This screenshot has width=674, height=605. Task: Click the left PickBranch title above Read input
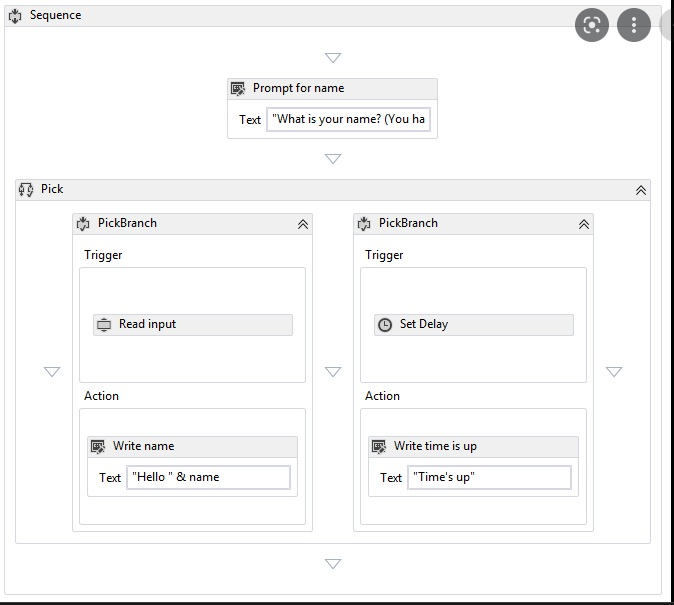pos(127,223)
